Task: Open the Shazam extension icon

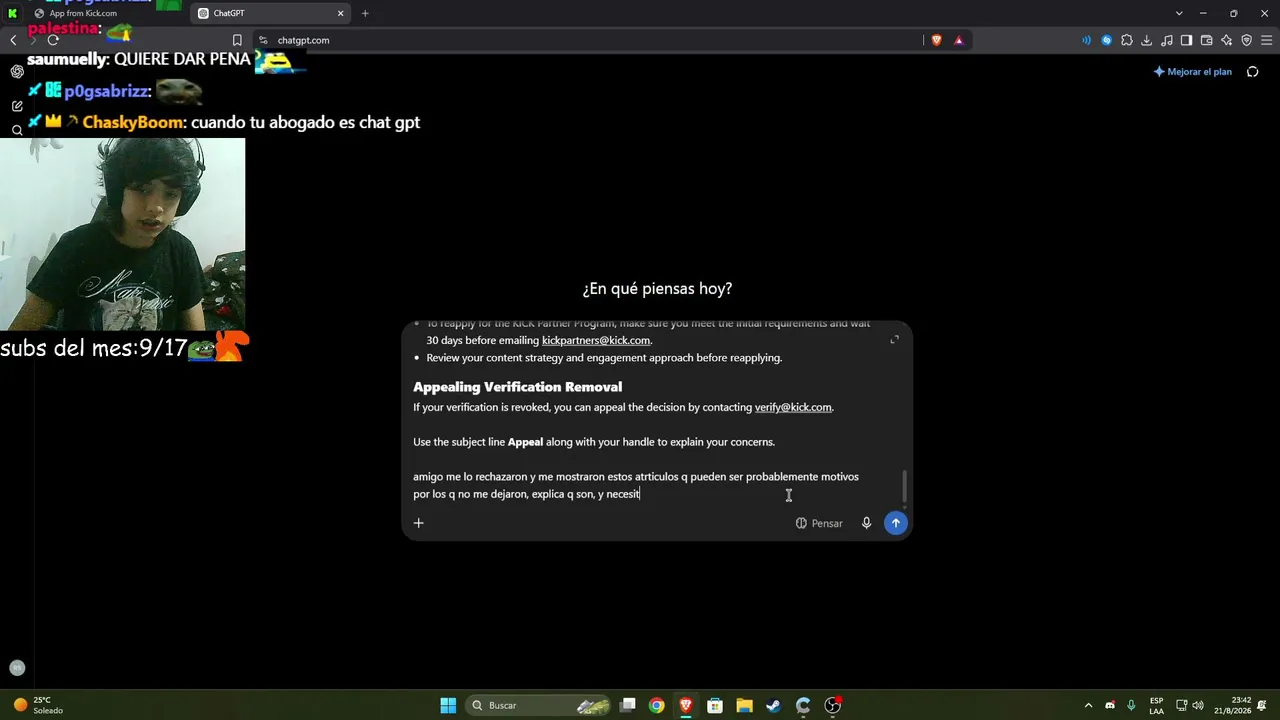Action: [x=1107, y=40]
